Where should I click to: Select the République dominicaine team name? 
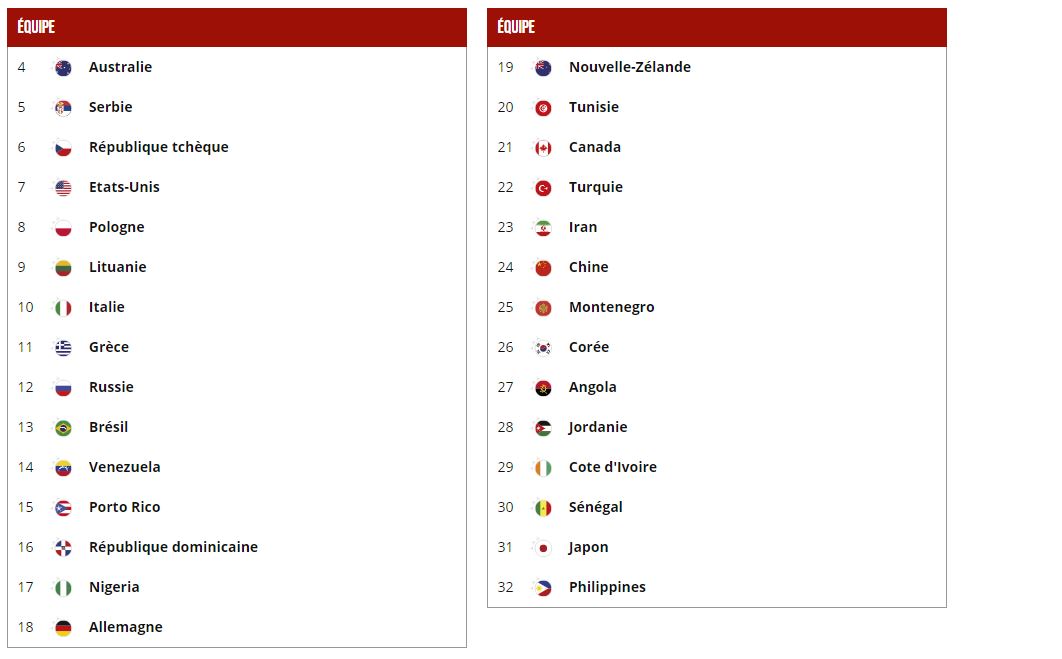[x=173, y=547]
